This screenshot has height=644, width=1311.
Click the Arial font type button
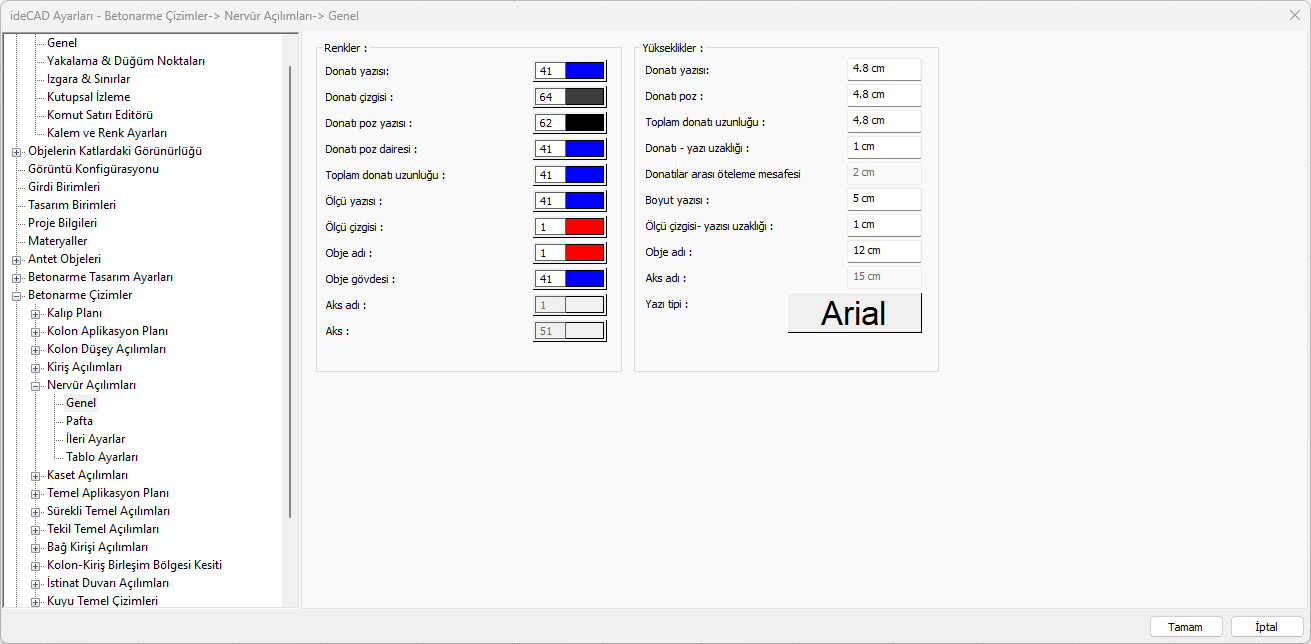coord(855,313)
